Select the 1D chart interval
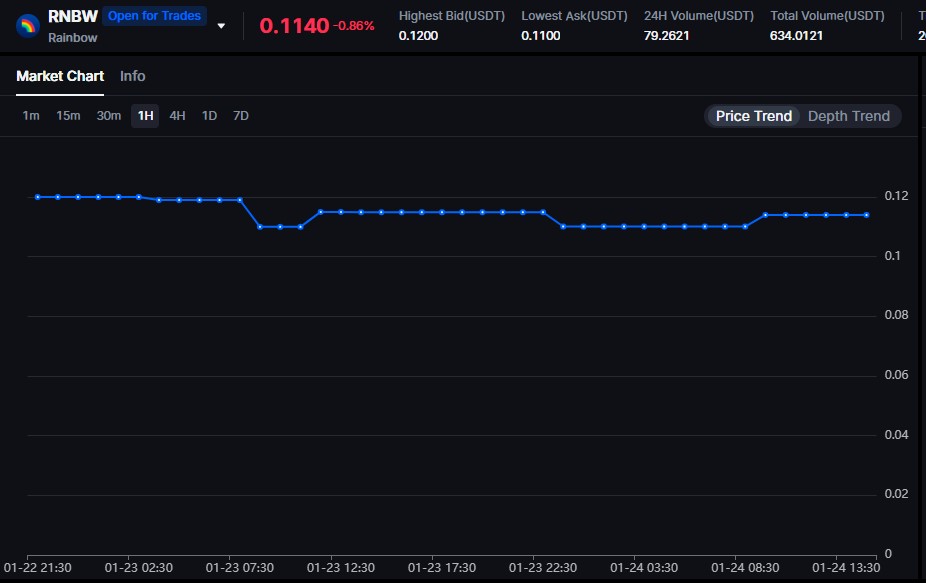This screenshot has width=926, height=583. 209,116
